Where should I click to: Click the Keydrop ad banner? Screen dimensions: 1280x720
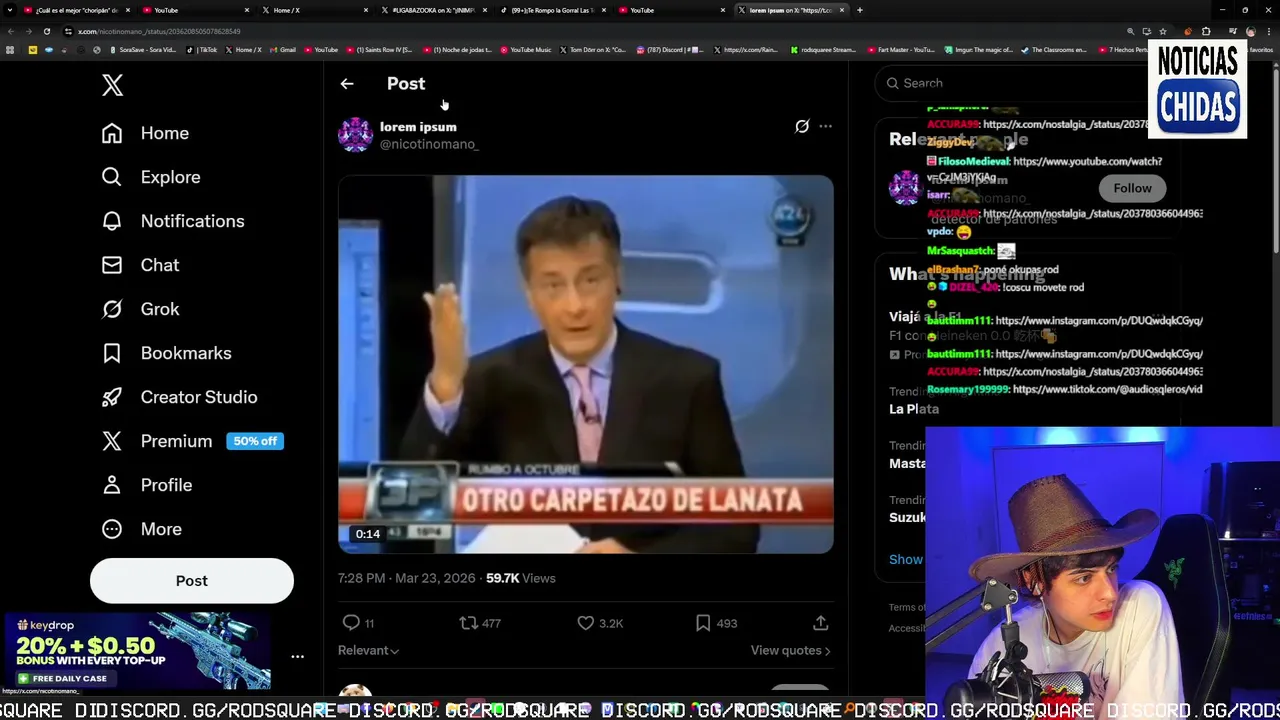click(x=137, y=650)
